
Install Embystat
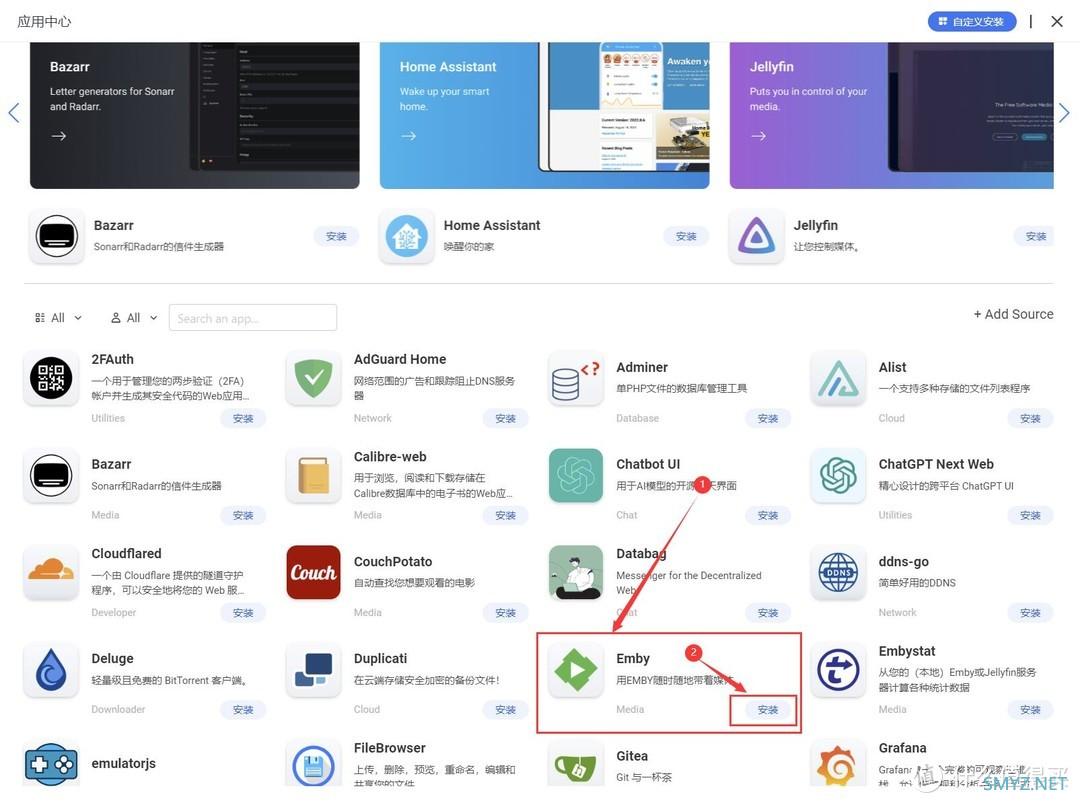click(x=1030, y=709)
